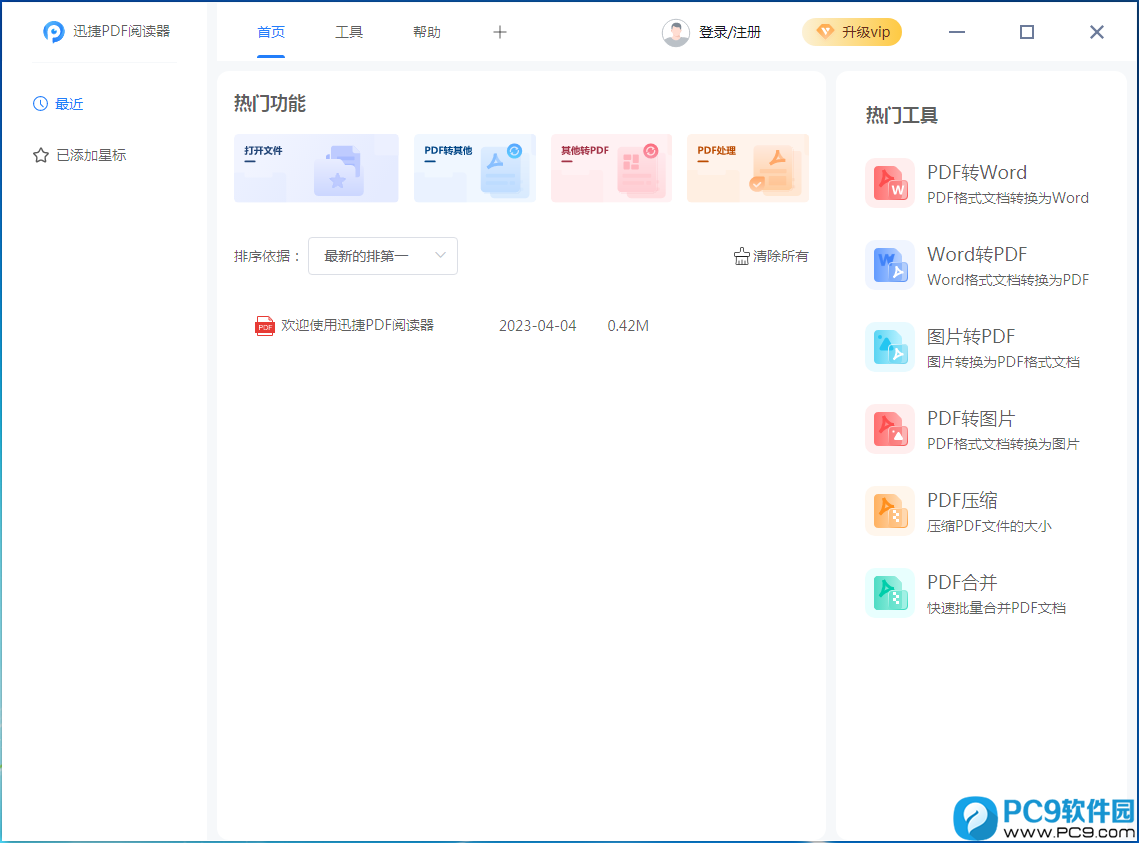This screenshot has height=843, width=1139.
Task: Add a new tab with plus icon
Action: coord(500,32)
